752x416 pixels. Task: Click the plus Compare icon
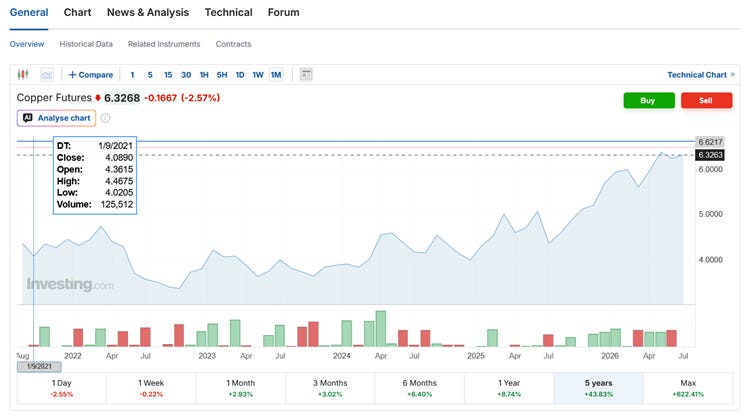pyautogui.click(x=72, y=75)
